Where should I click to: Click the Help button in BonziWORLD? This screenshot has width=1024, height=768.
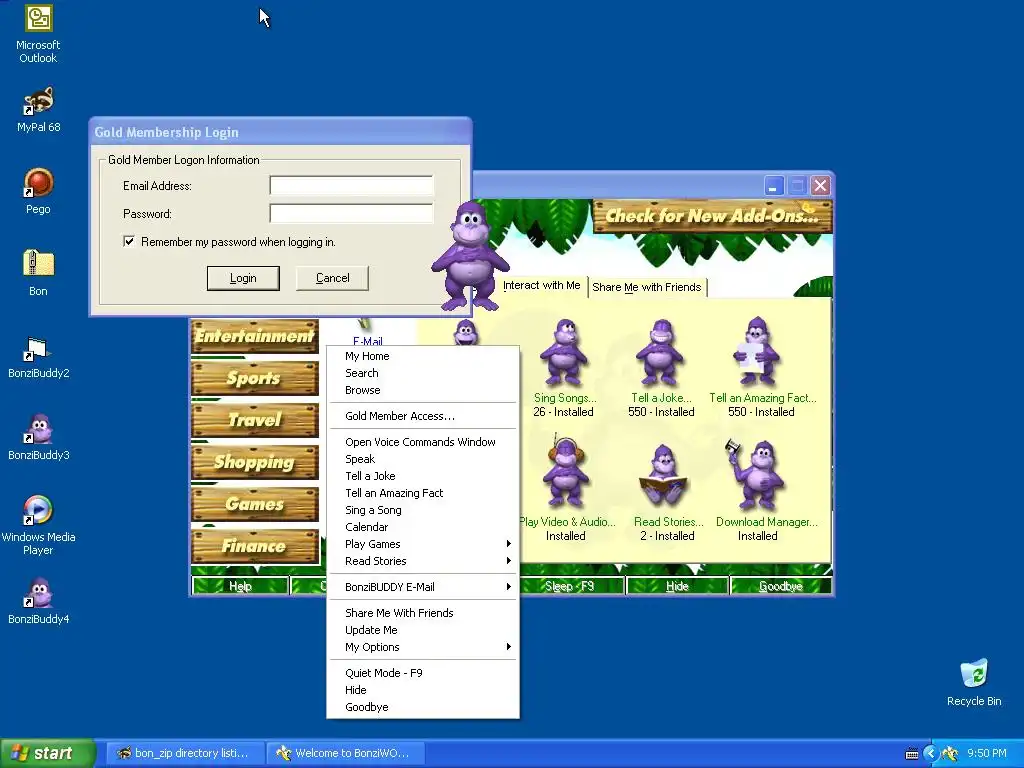coord(240,586)
